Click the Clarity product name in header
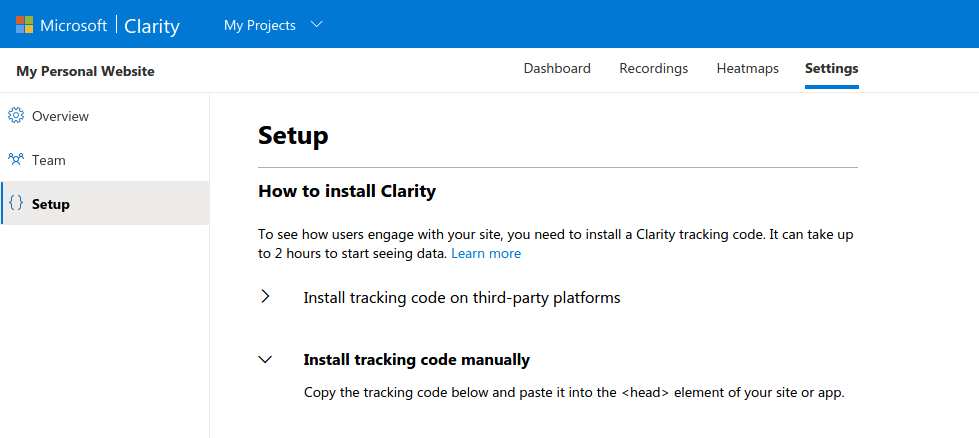Image resolution: width=979 pixels, height=438 pixels. (152, 26)
